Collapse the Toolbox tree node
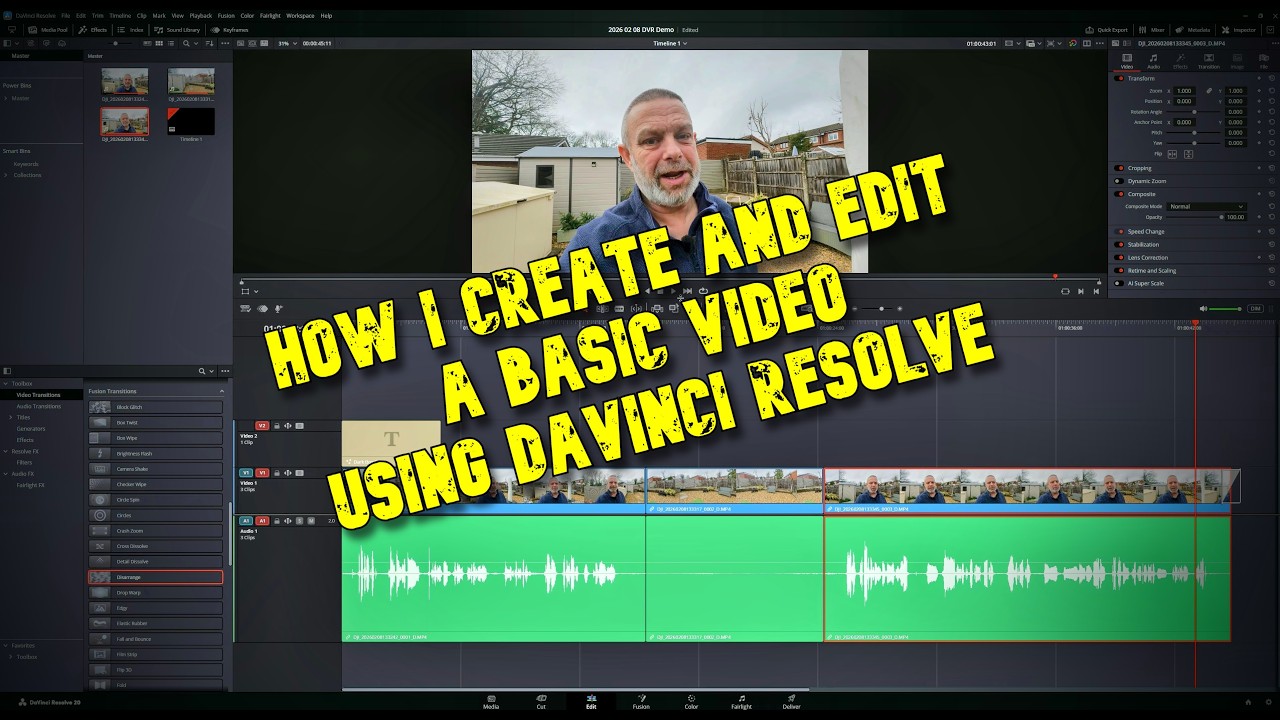The image size is (1280, 720). [x=4, y=383]
